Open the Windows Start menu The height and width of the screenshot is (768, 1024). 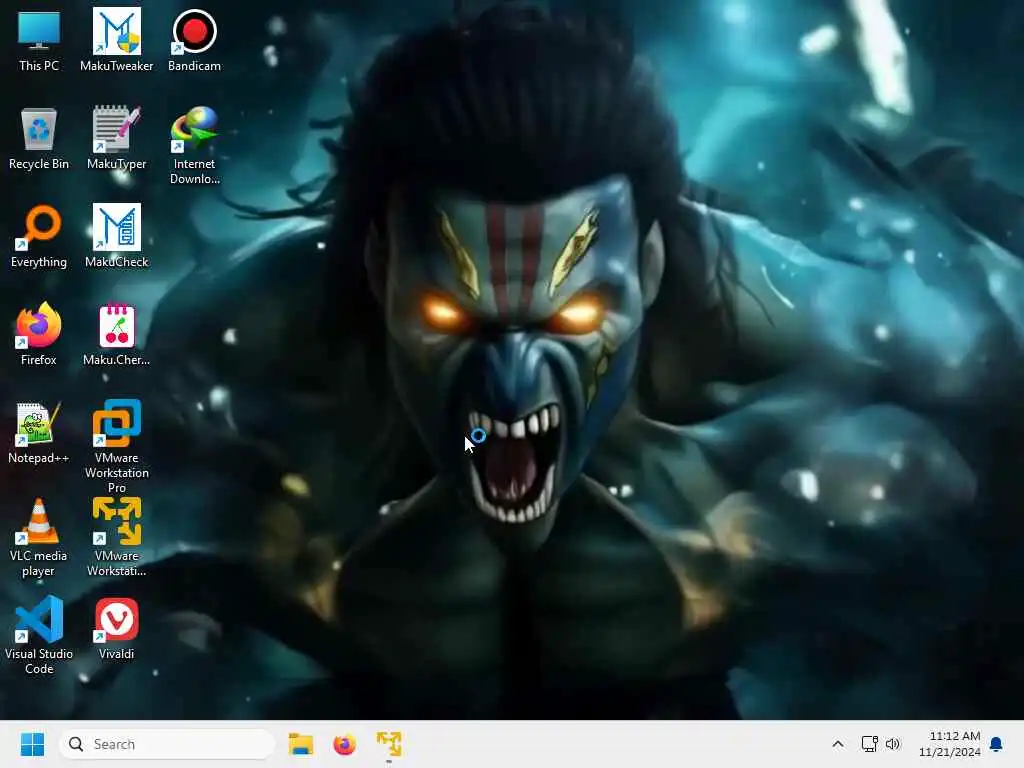32,744
